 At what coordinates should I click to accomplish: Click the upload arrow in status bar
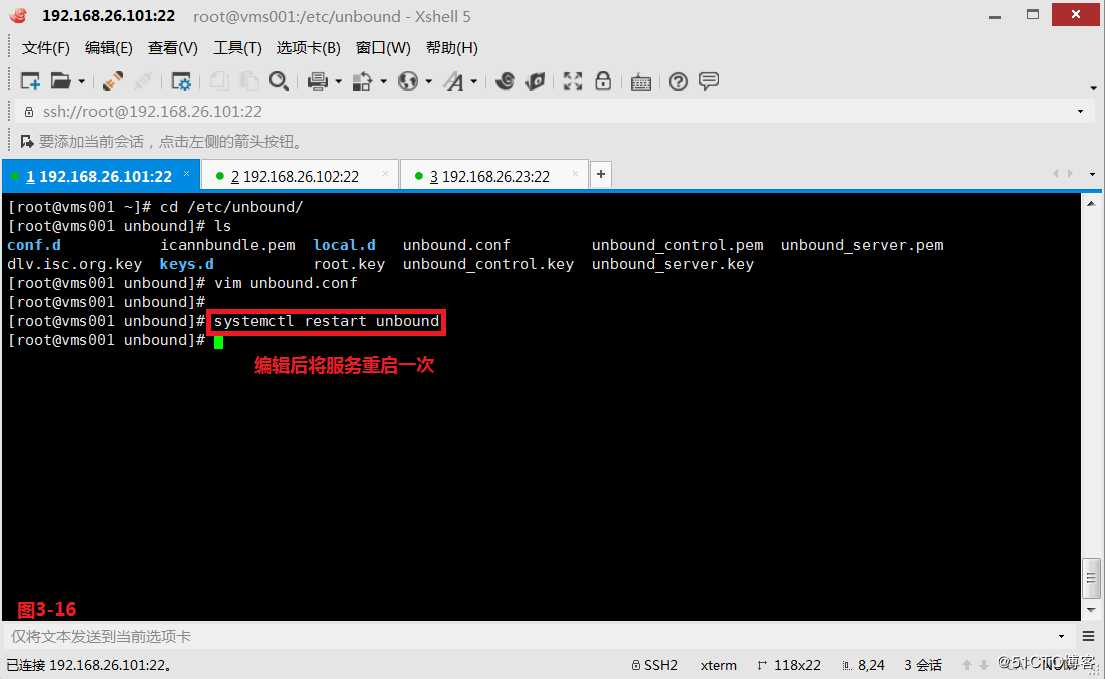point(967,666)
